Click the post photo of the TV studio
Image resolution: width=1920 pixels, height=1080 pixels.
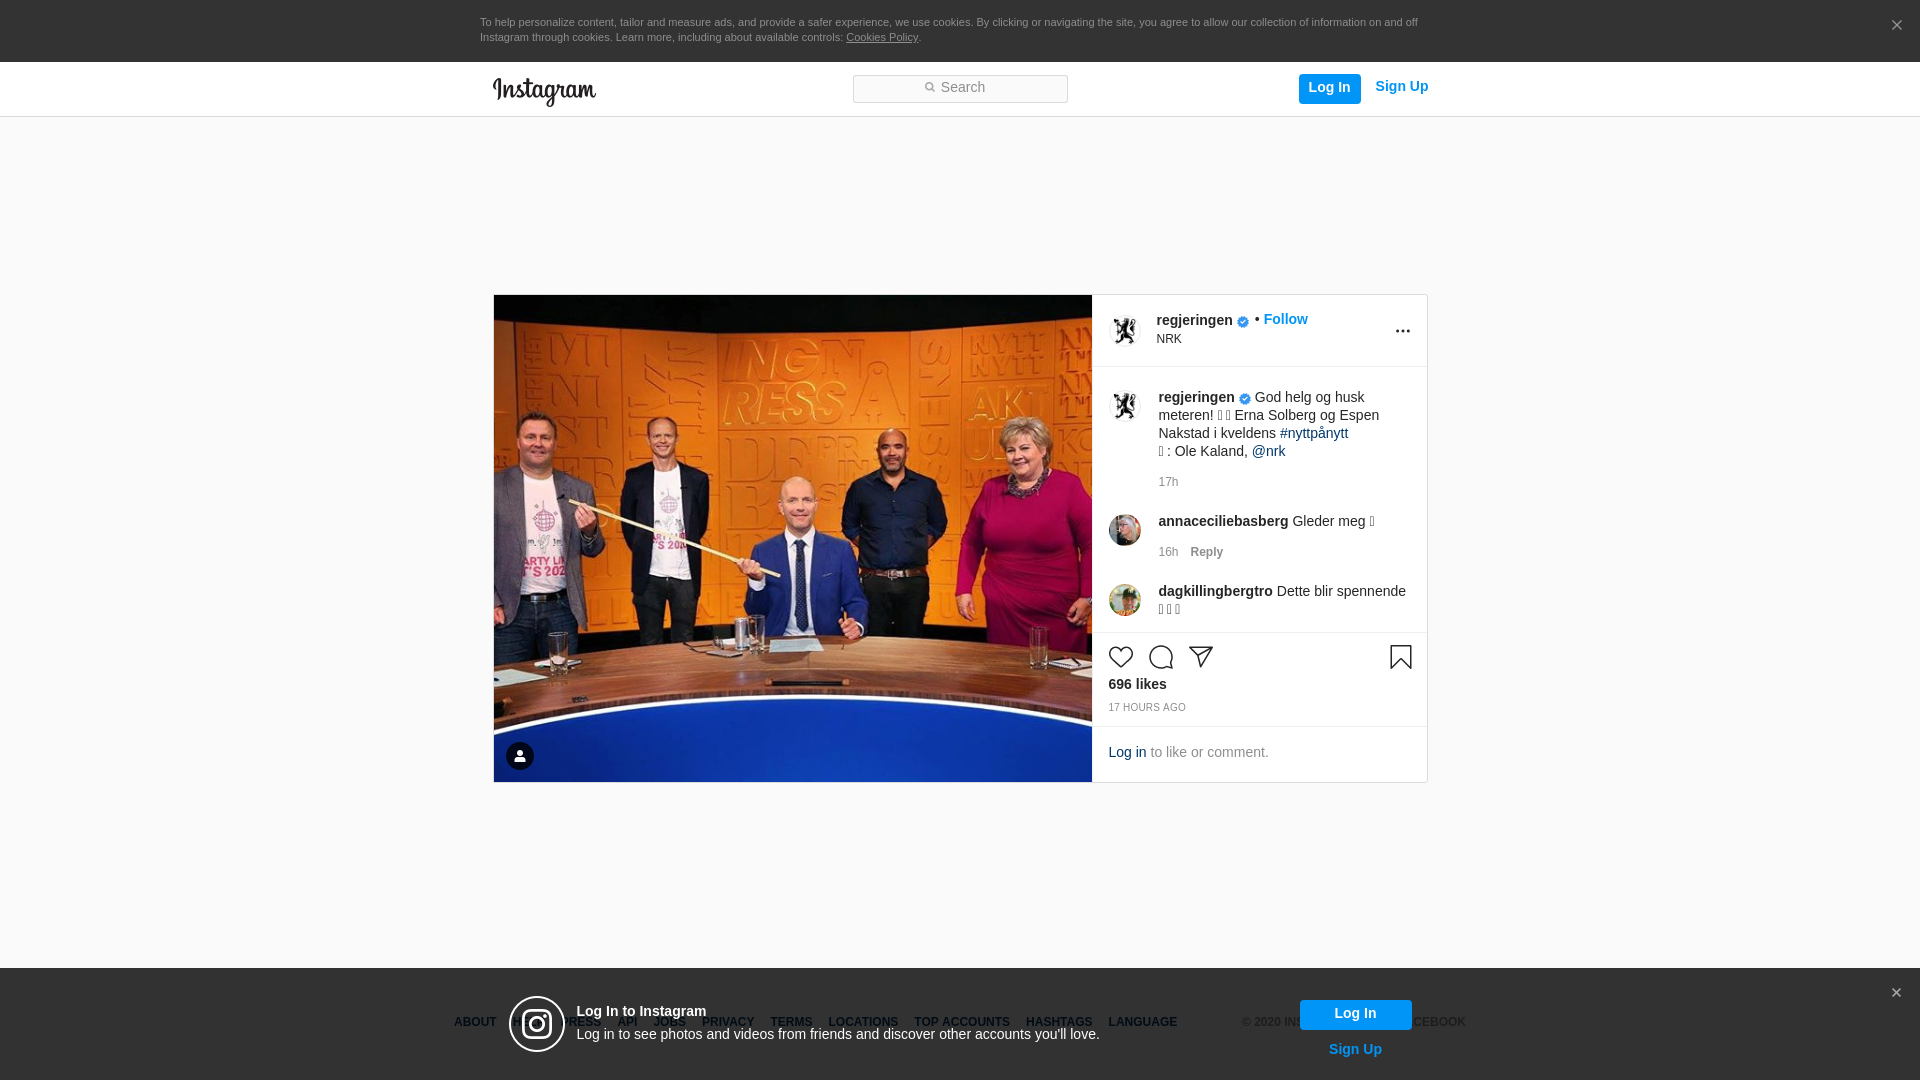(x=793, y=538)
